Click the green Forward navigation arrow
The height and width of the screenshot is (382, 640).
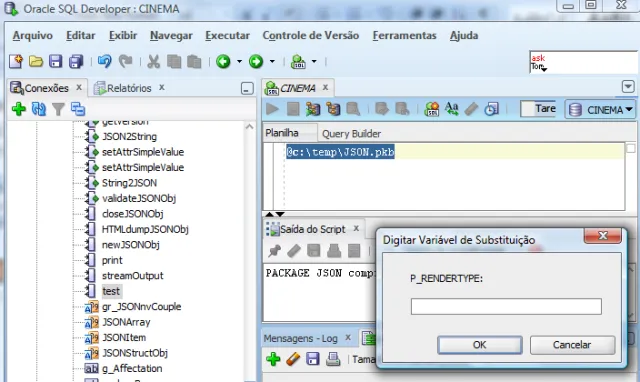[x=256, y=62]
